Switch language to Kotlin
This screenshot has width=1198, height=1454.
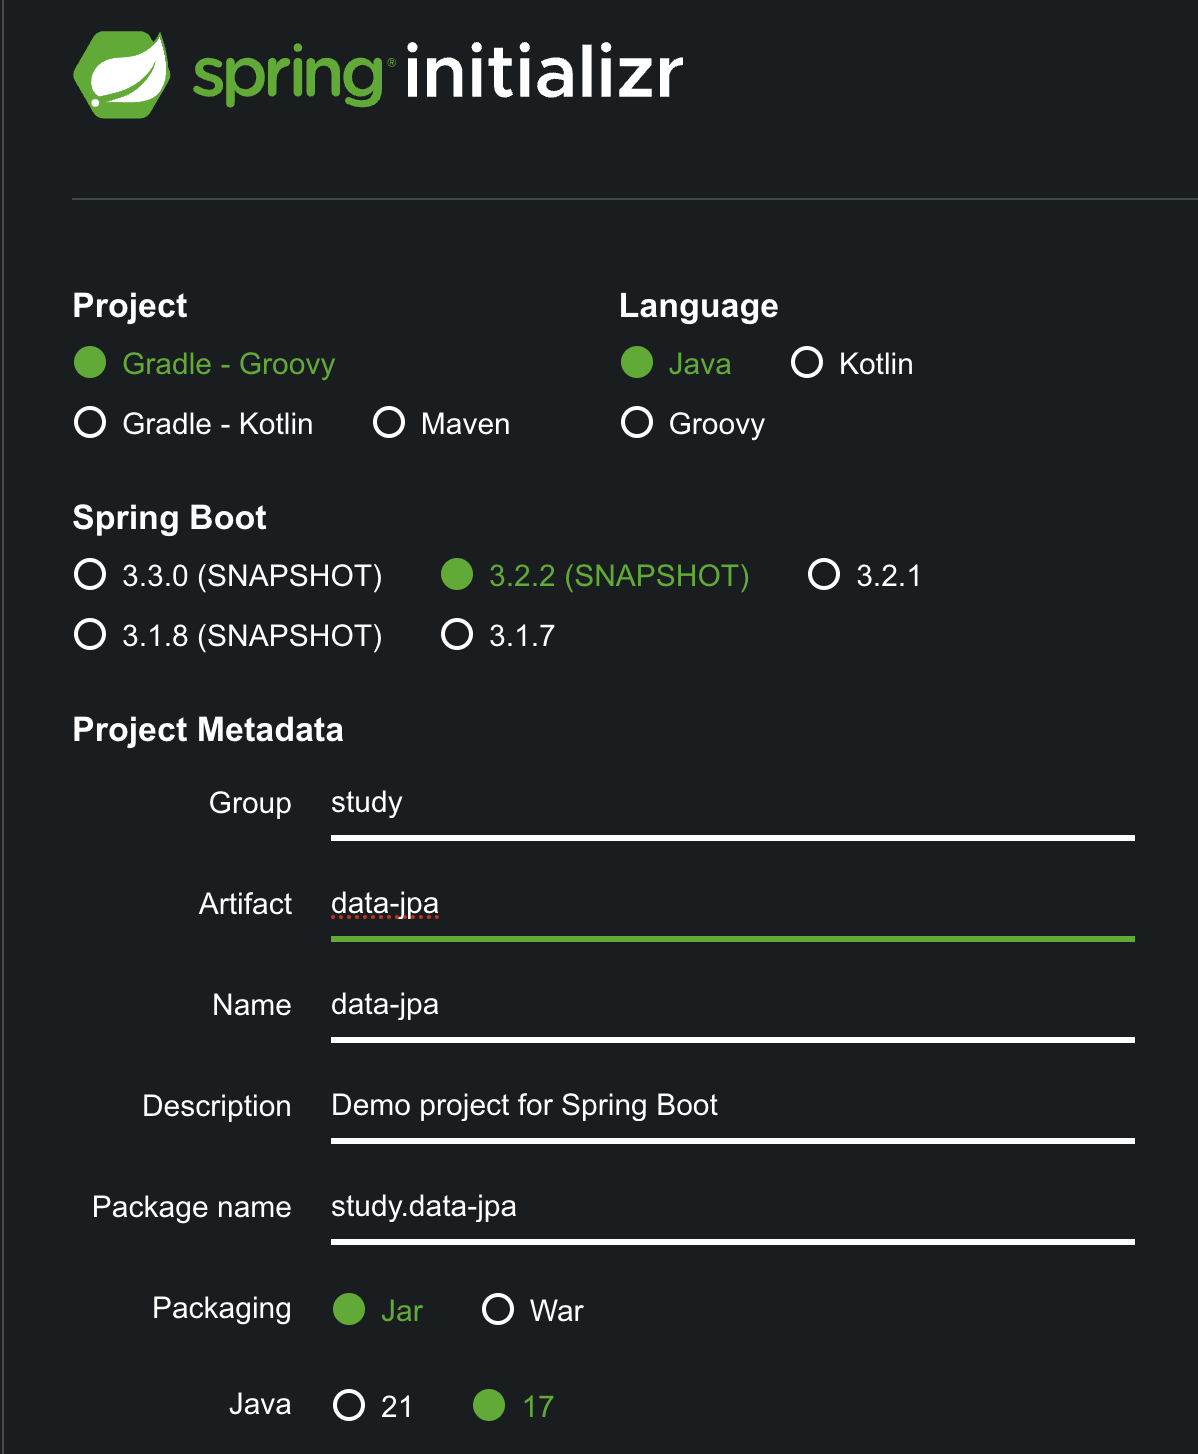pyautogui.click(x=807, y=363)
